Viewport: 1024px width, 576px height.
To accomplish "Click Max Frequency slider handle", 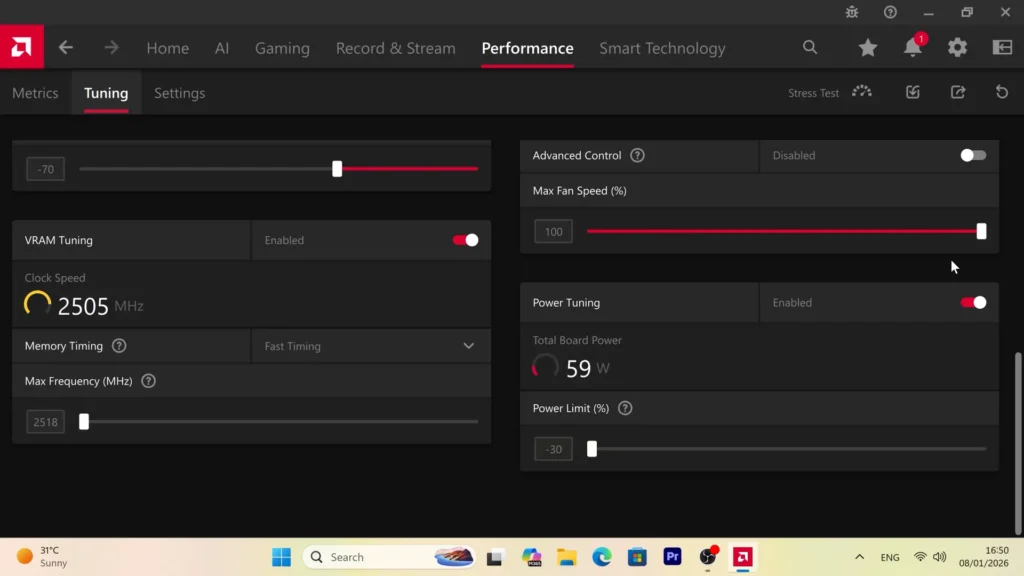I will click(x=84, y=422).
